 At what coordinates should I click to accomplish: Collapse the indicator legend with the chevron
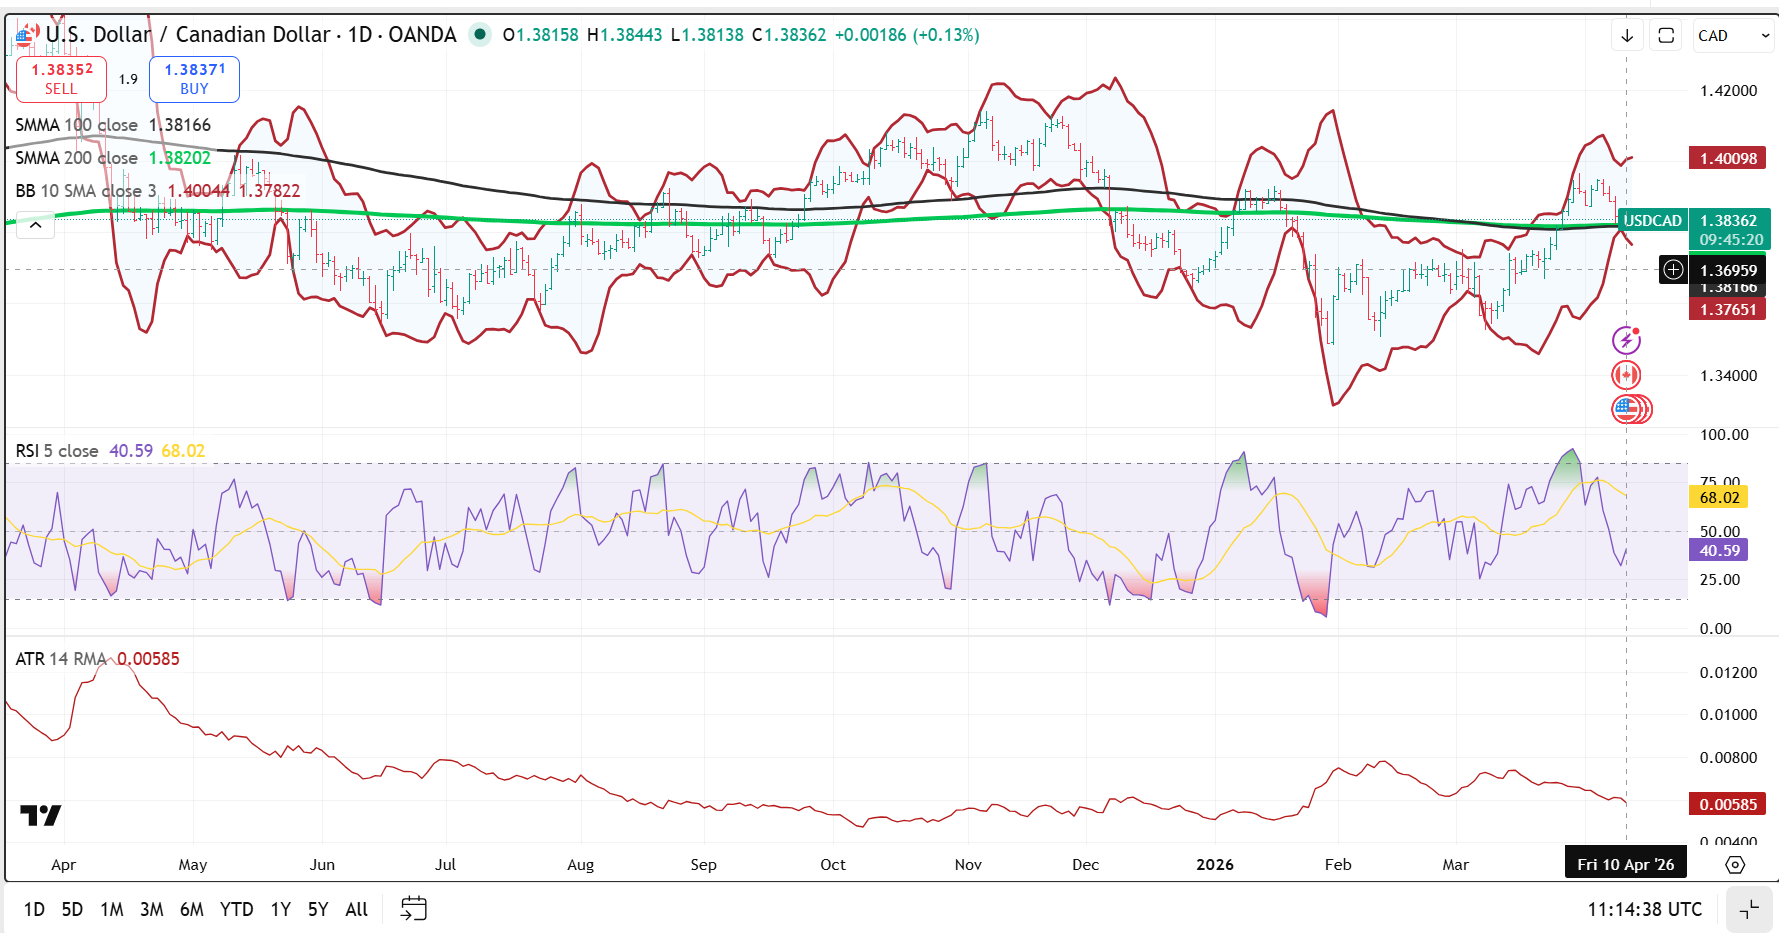(x=35, y=225)
